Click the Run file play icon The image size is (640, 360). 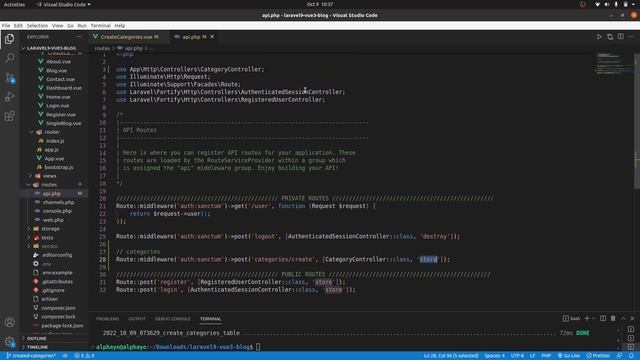point(599,37)
